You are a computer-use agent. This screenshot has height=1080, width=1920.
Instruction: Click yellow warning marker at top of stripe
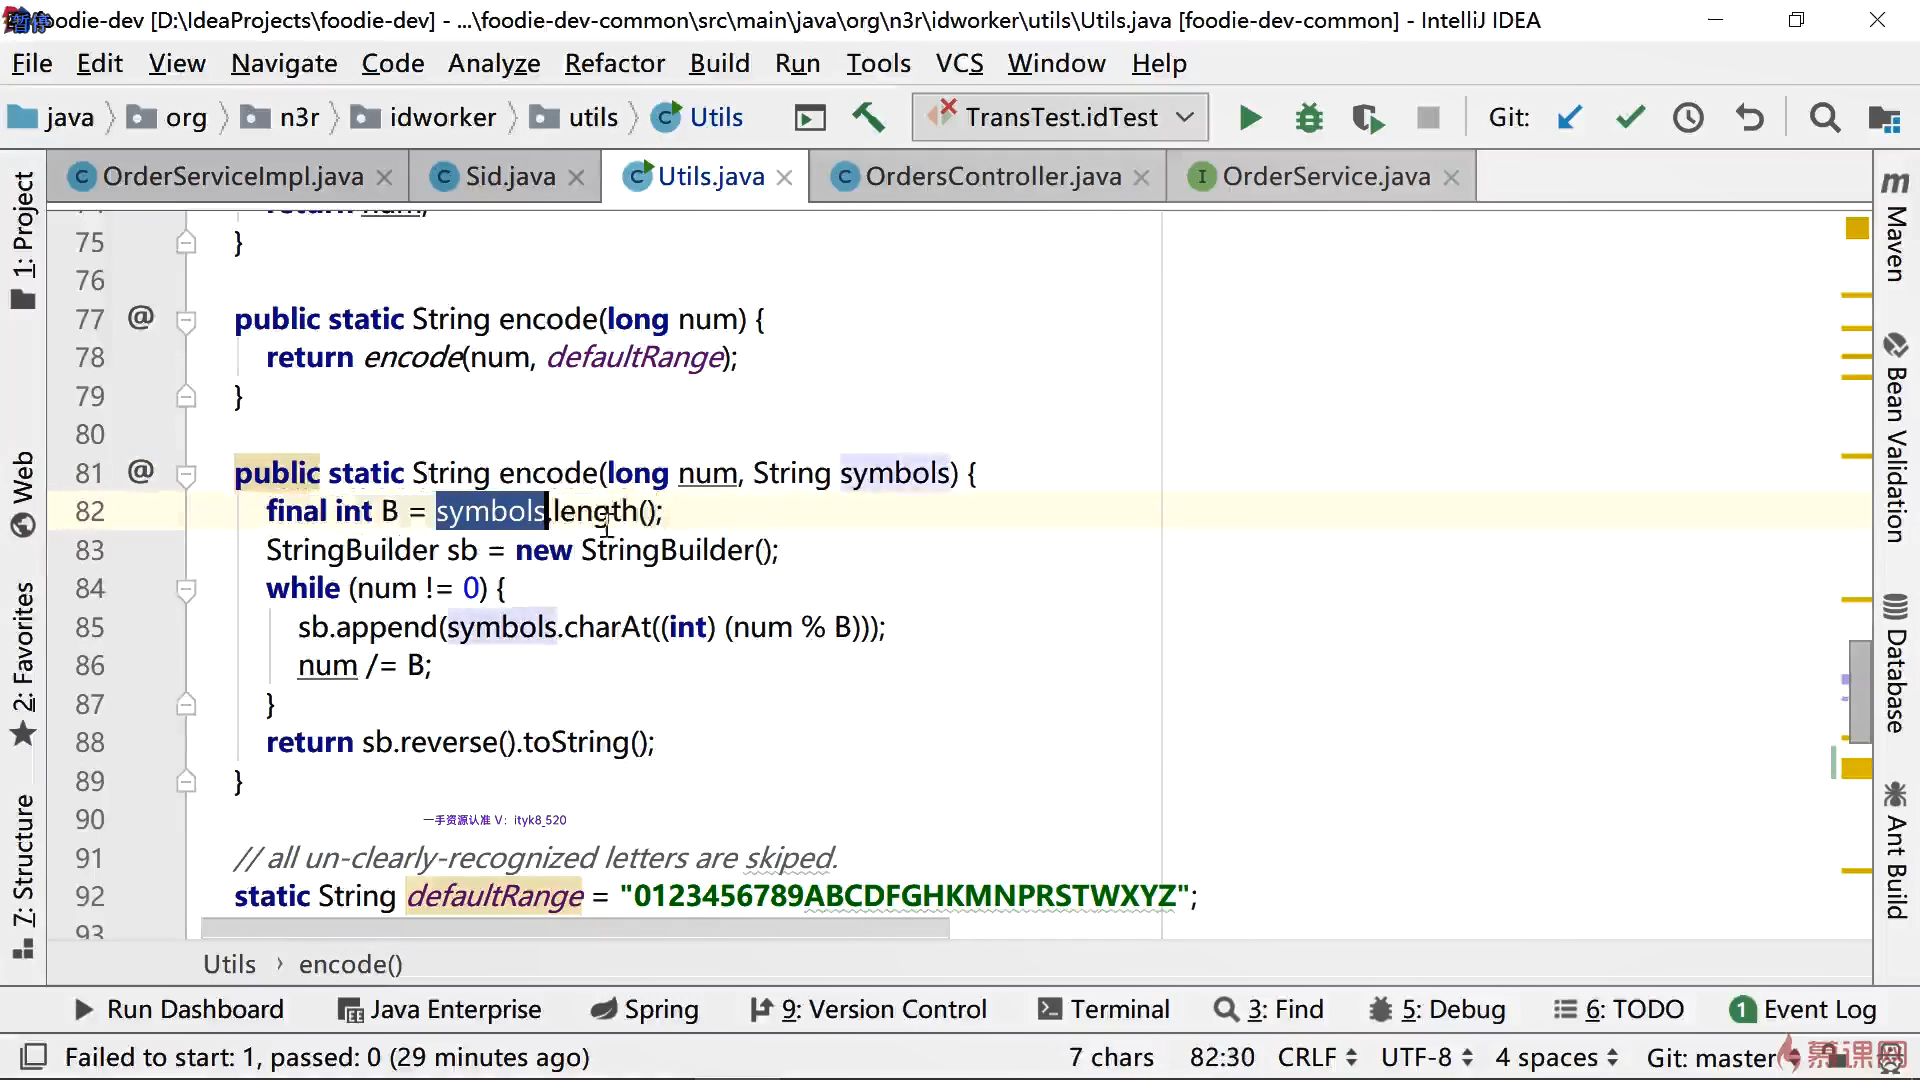tap(1857, 229)
